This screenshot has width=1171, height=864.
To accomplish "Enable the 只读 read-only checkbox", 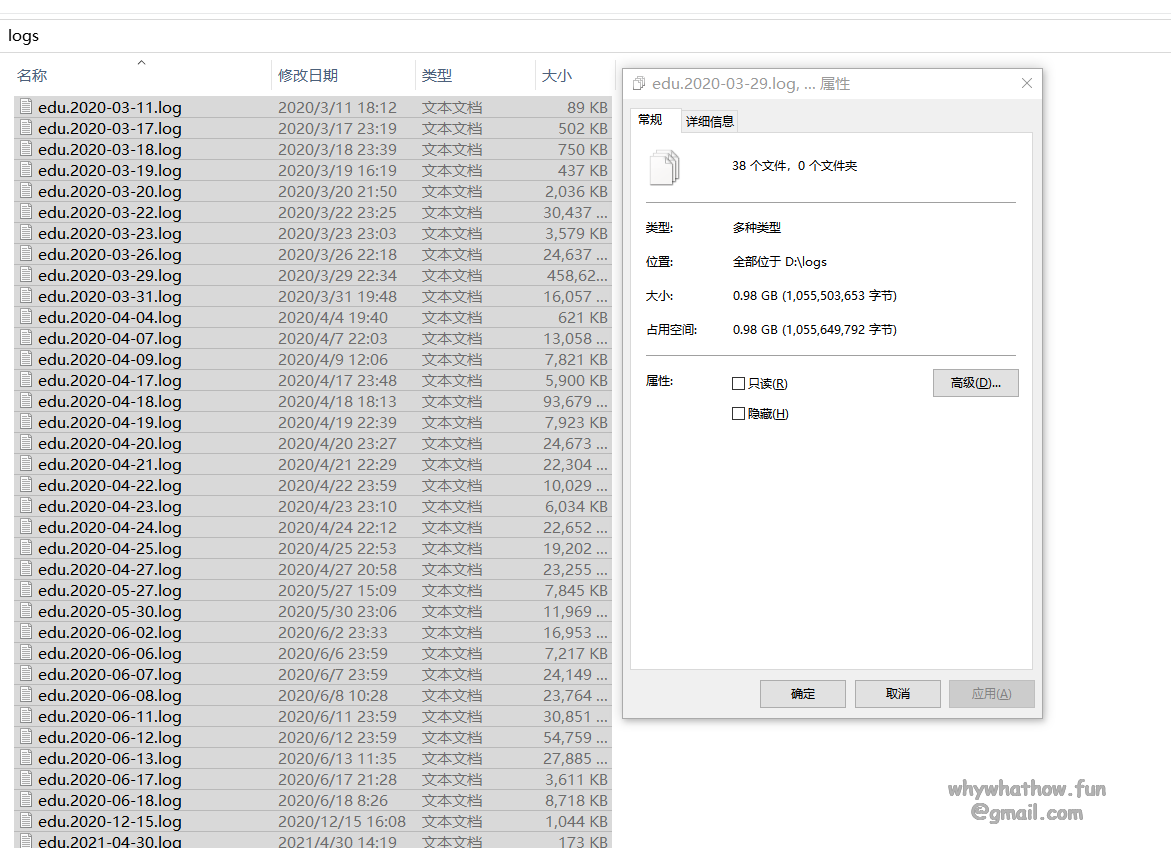I will (x=739, y=384).
